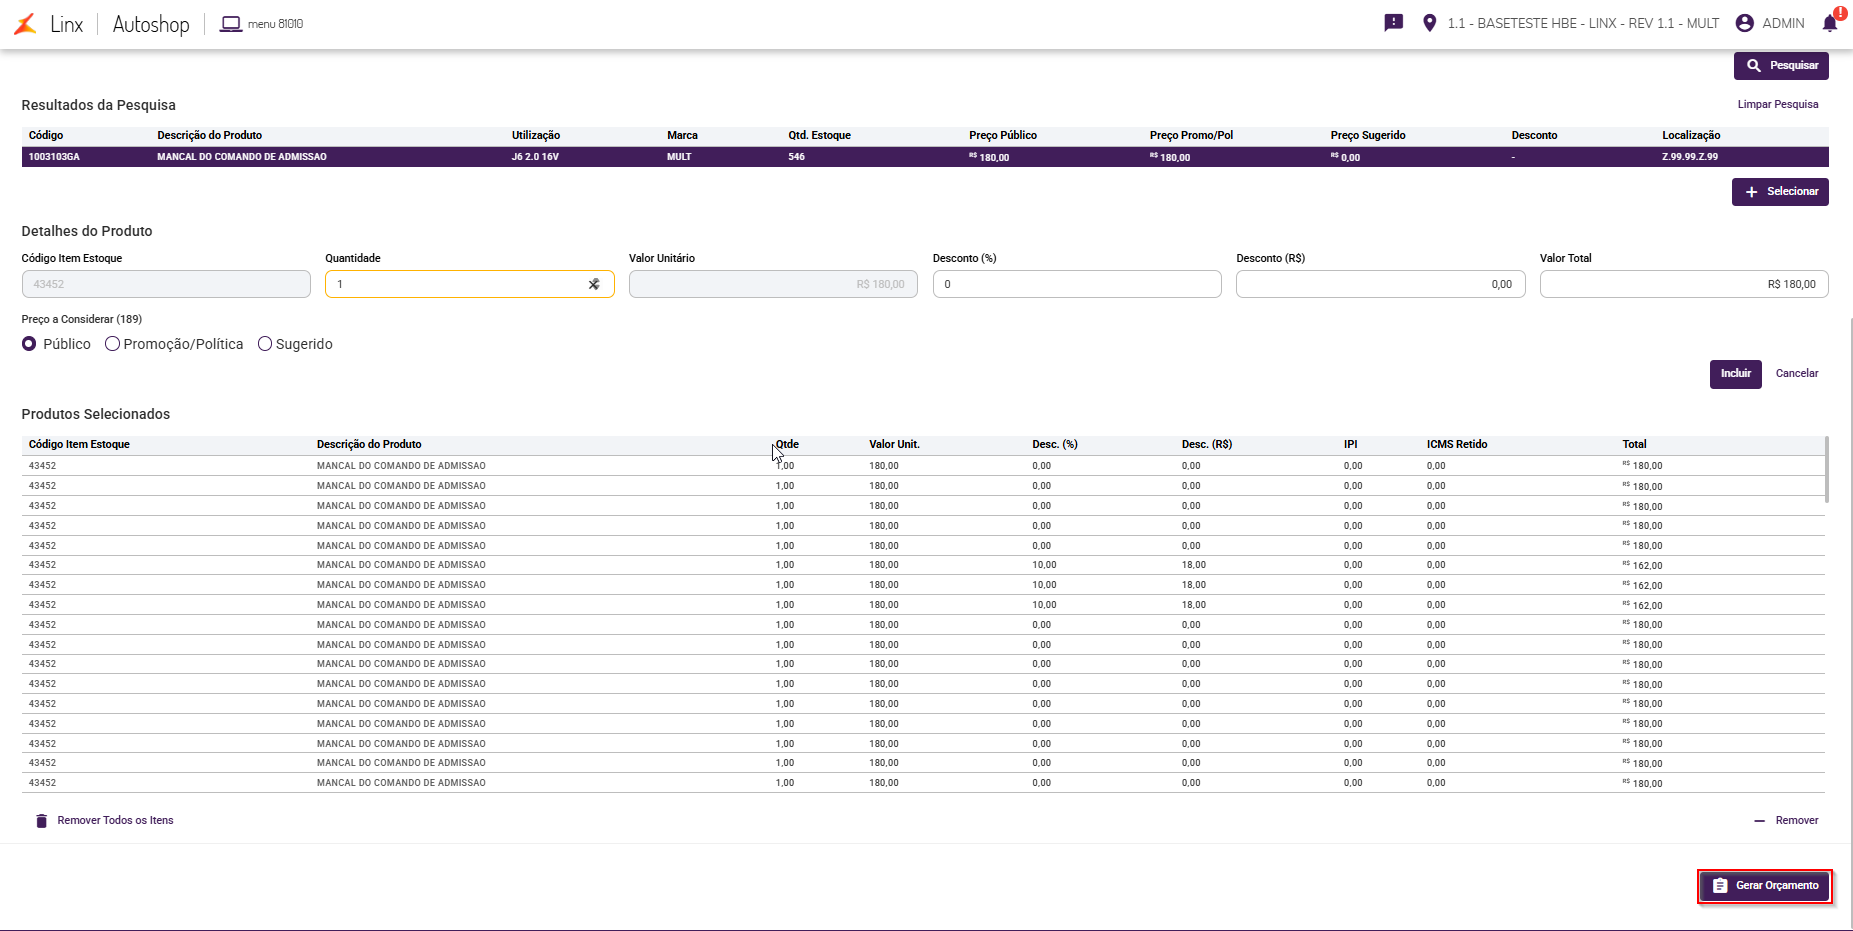Viewport: 1853px width, 931px height.
Task: Click the disabled Código Item Estoque field
Action: [166, 284]
